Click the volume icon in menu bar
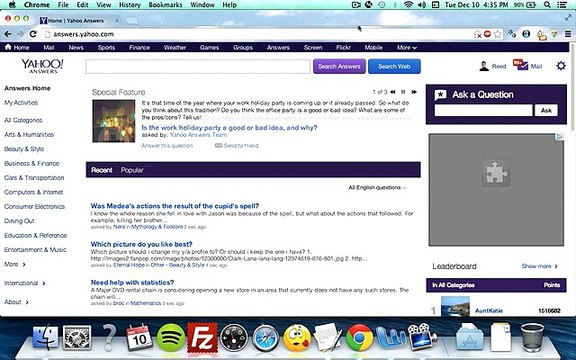This screenshot has width=576, height=360. [x=422, y=5]
